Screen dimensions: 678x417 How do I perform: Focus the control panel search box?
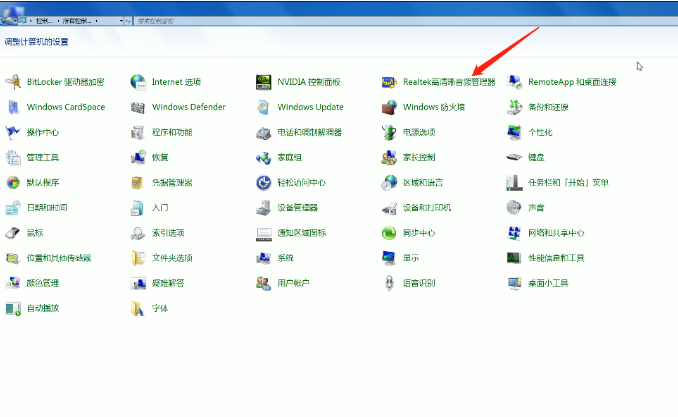[404, 21]
